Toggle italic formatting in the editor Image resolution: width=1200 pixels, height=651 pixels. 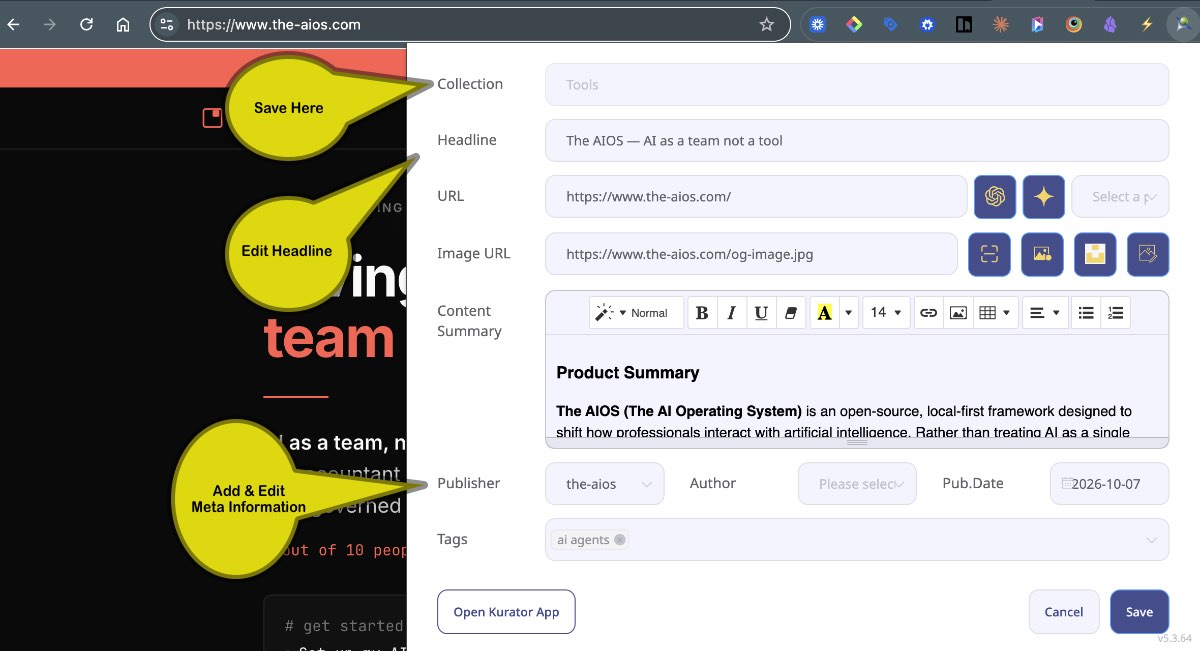point(732,313)
